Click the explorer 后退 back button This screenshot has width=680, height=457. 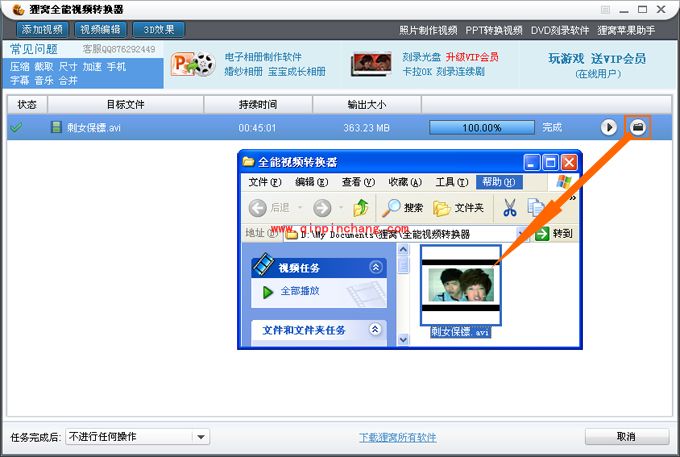[269, 208]
